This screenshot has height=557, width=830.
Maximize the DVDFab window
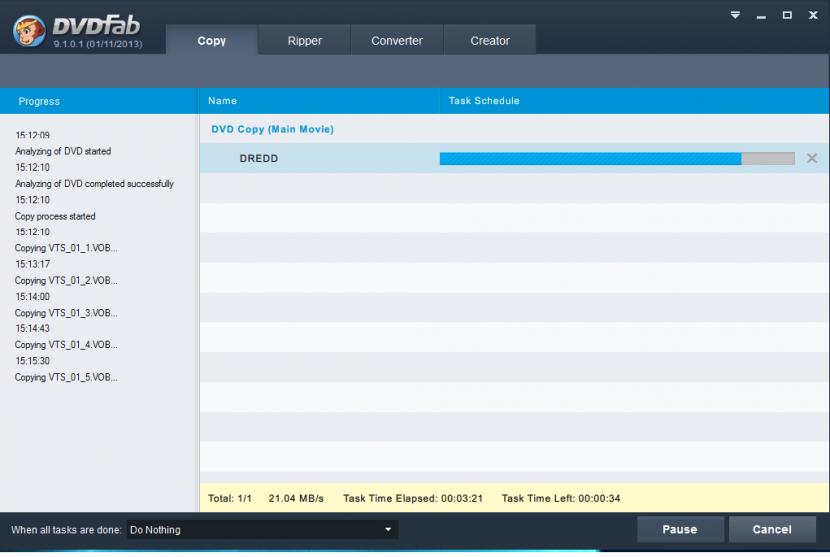pyautogui.click(x=787, y=15)
